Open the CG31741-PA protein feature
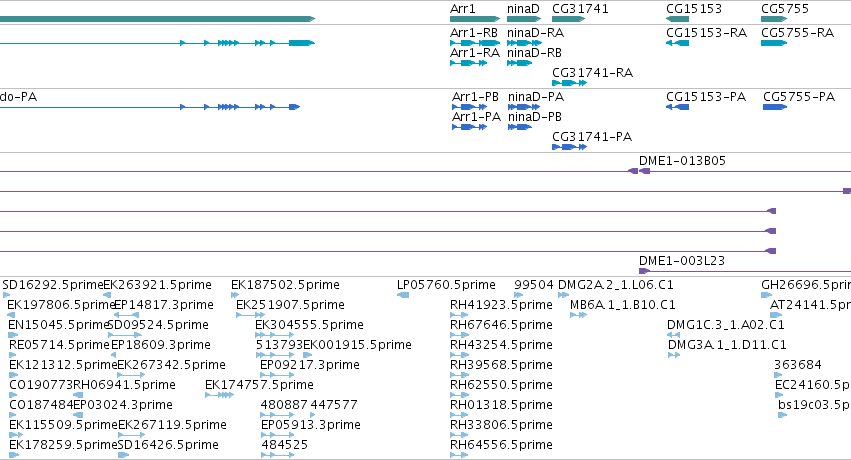Viewport: 851px width, 460px height. coord(592,137)
